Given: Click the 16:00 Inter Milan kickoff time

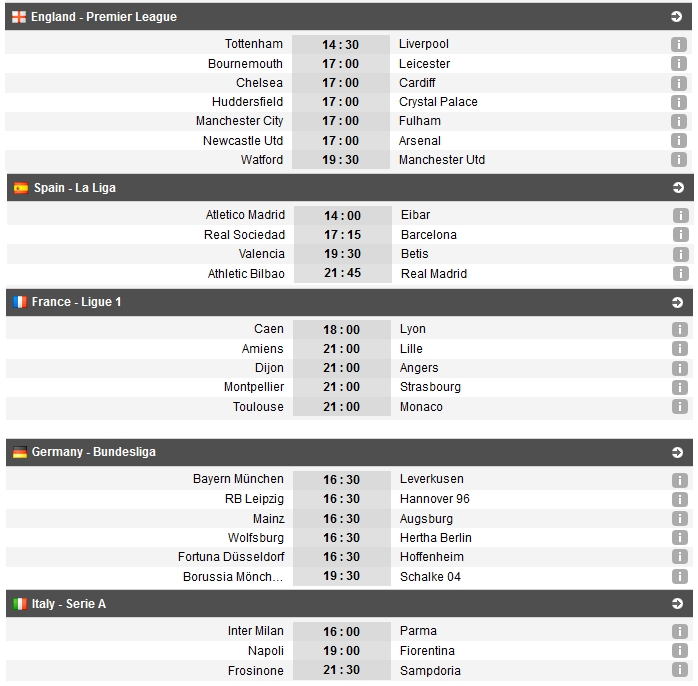Looking at the screenshot, I should [x=341, y=632].
